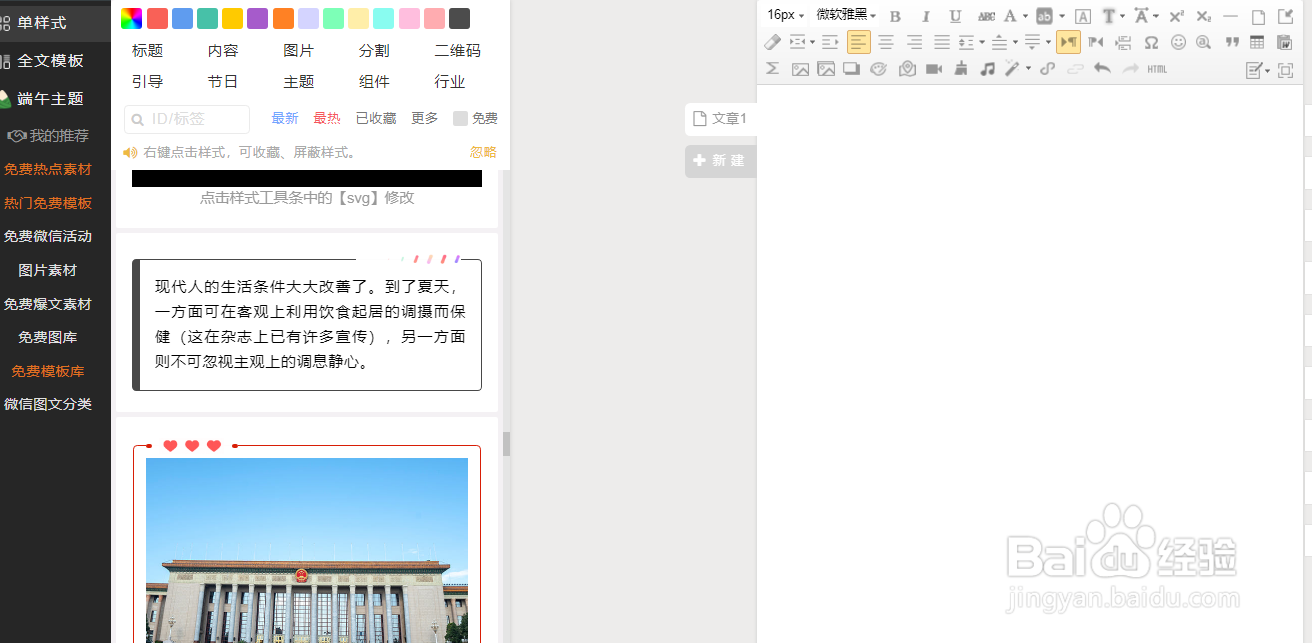
Task: Switch to the 文章1 article tab
Action: 720,118
